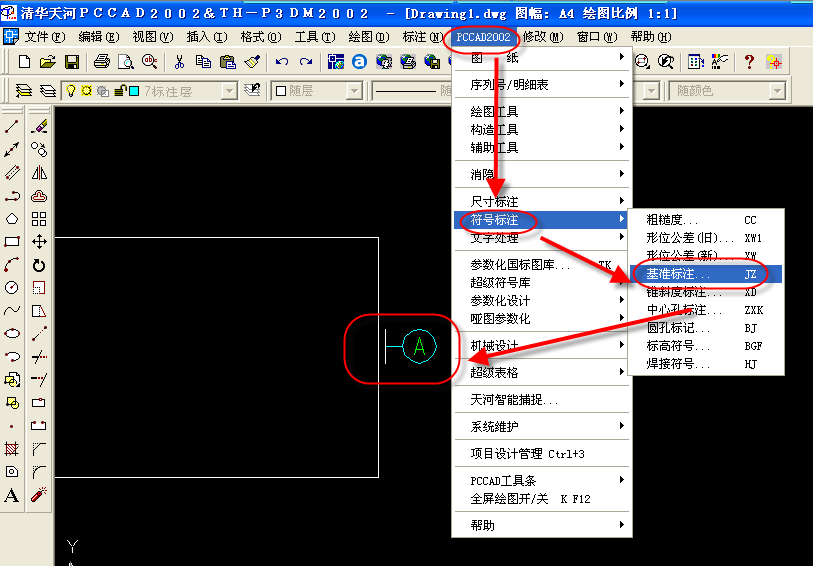This screenshot has height=566, width=813.
Task: Click the Find and Replace abc icon
Action: point(149,62)
